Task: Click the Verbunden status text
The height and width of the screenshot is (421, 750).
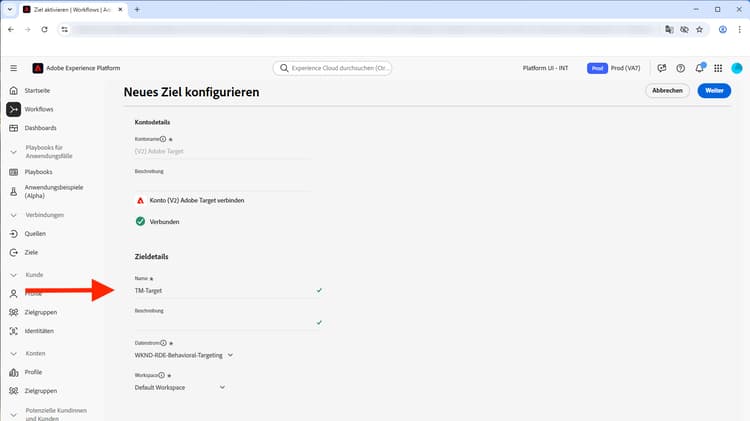Action: coord(165,222)
